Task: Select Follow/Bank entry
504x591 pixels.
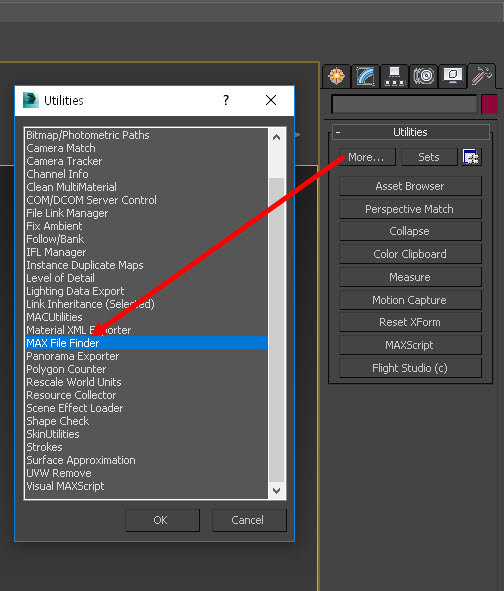Action: click(146, 239)
